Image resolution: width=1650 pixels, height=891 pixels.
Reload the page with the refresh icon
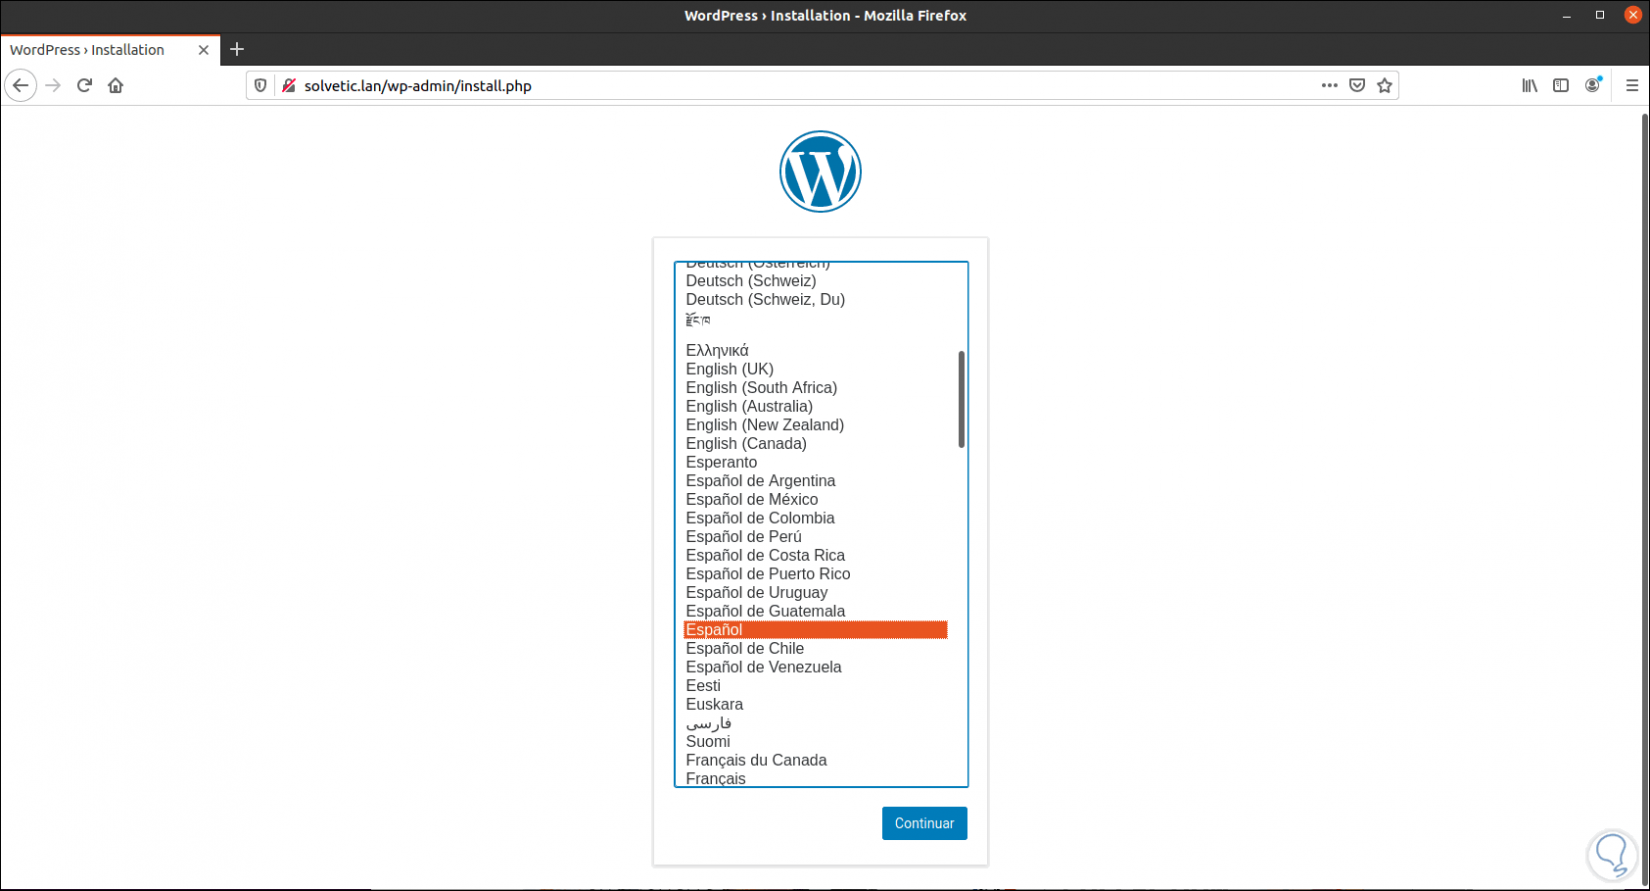[x=85, y=86]
